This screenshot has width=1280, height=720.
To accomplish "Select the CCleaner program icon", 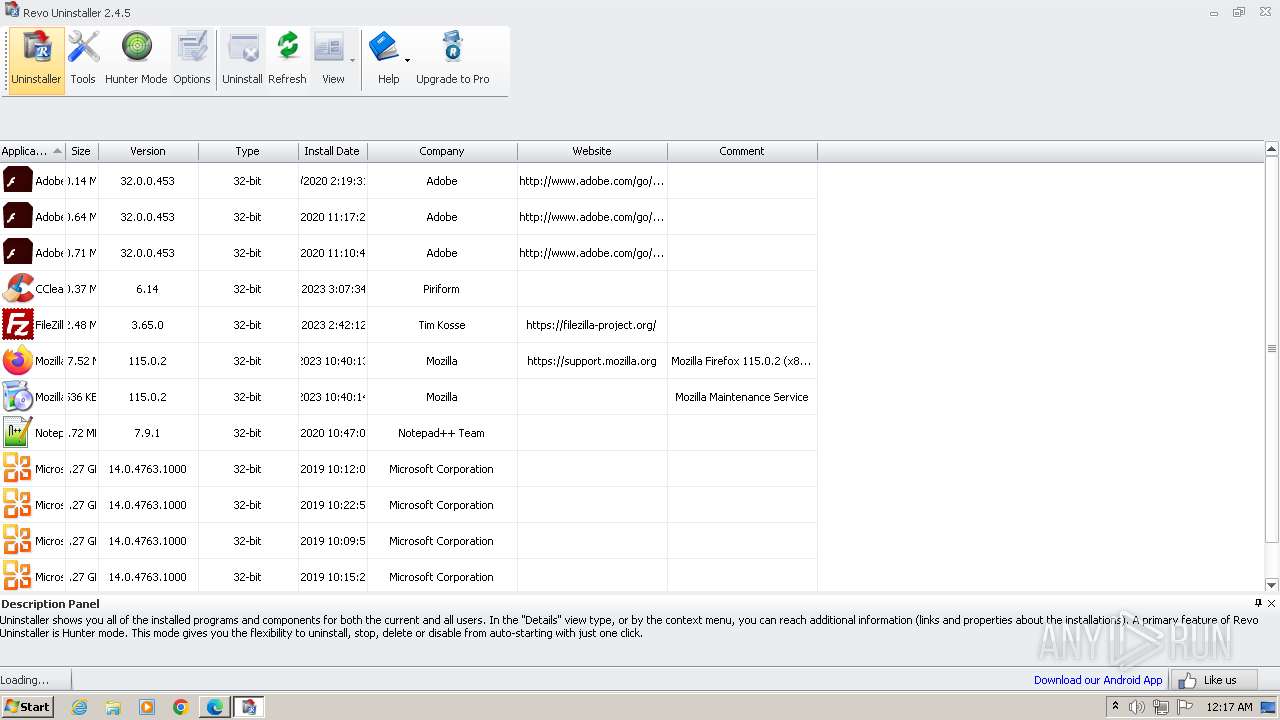I will 17,289.
